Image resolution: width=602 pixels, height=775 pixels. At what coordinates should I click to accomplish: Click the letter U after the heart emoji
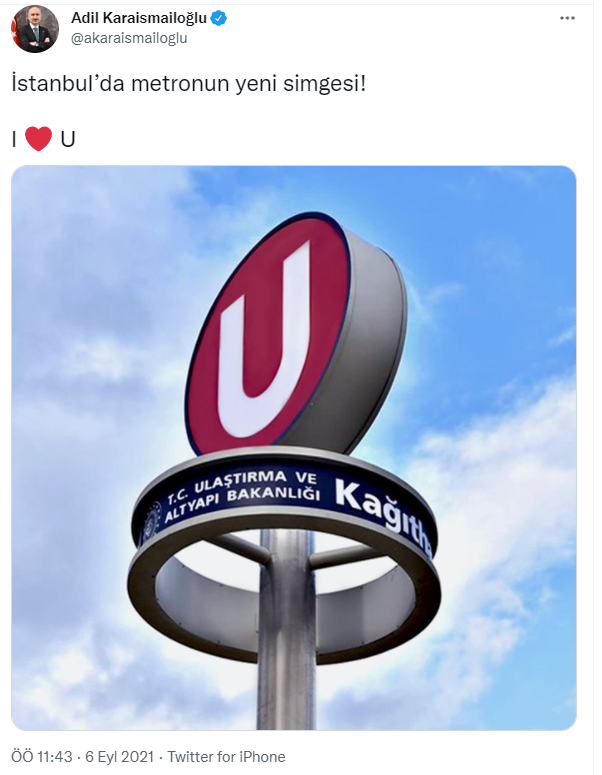(x=68, y=139)
